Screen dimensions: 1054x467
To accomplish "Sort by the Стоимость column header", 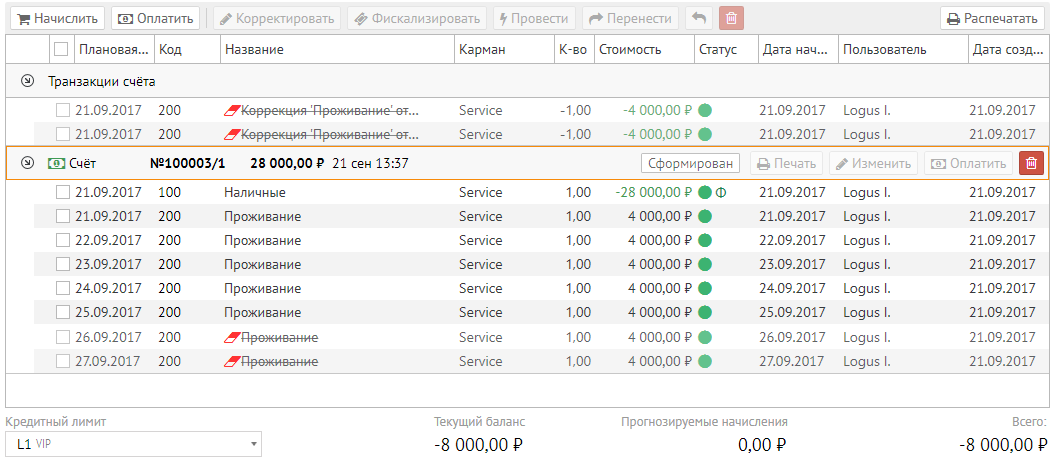I will pos(630,49).
